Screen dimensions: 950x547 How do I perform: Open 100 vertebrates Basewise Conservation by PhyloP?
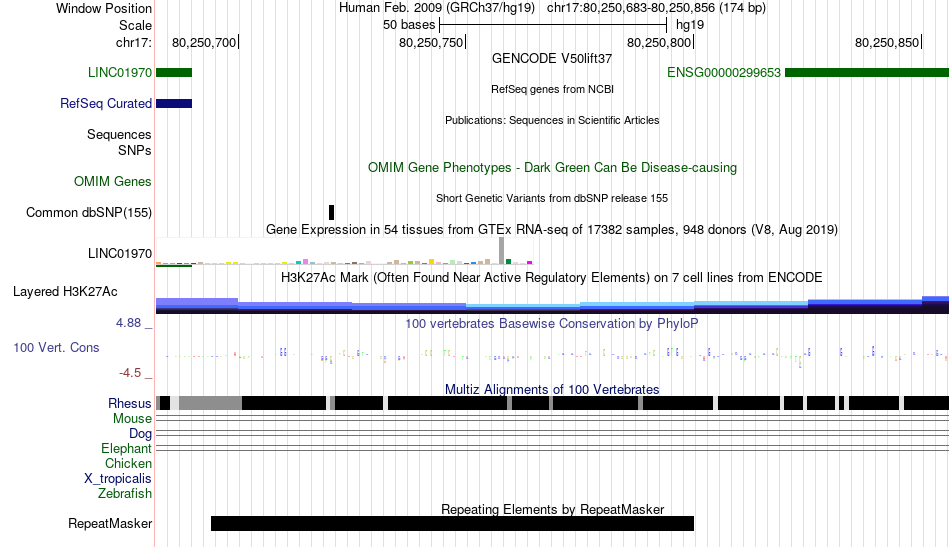tap(552, 323)
